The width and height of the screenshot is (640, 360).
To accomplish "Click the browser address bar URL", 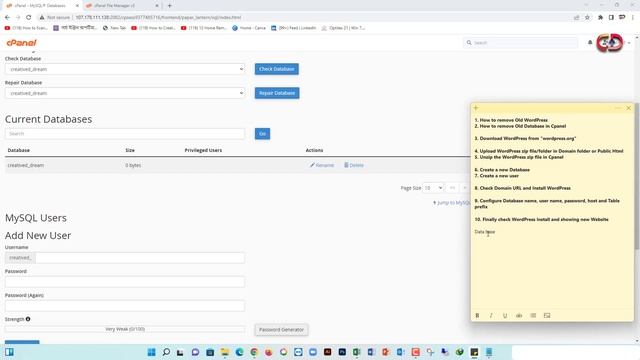I will coord(158,18).
